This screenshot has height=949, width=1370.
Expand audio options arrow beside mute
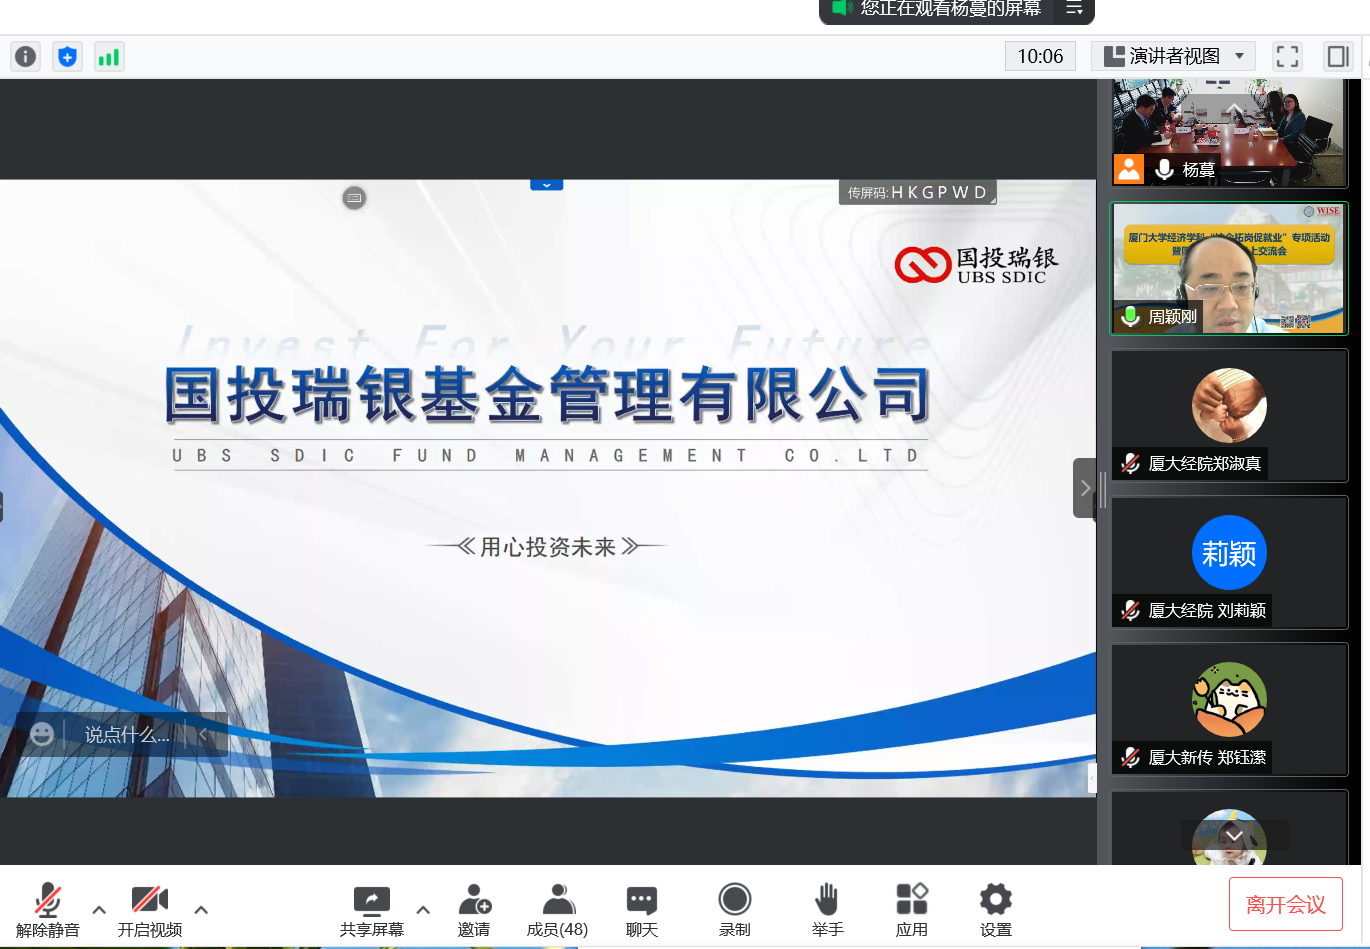click(x=99, y=910)
